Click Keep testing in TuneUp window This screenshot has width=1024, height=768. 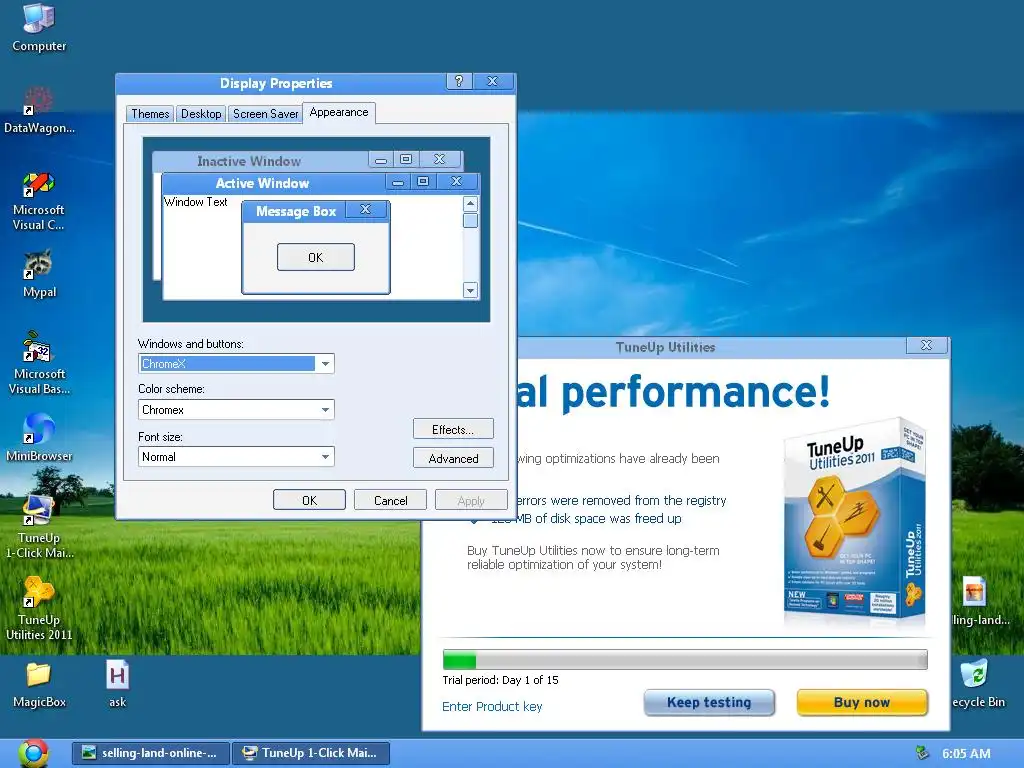click(x=709, y=703)
